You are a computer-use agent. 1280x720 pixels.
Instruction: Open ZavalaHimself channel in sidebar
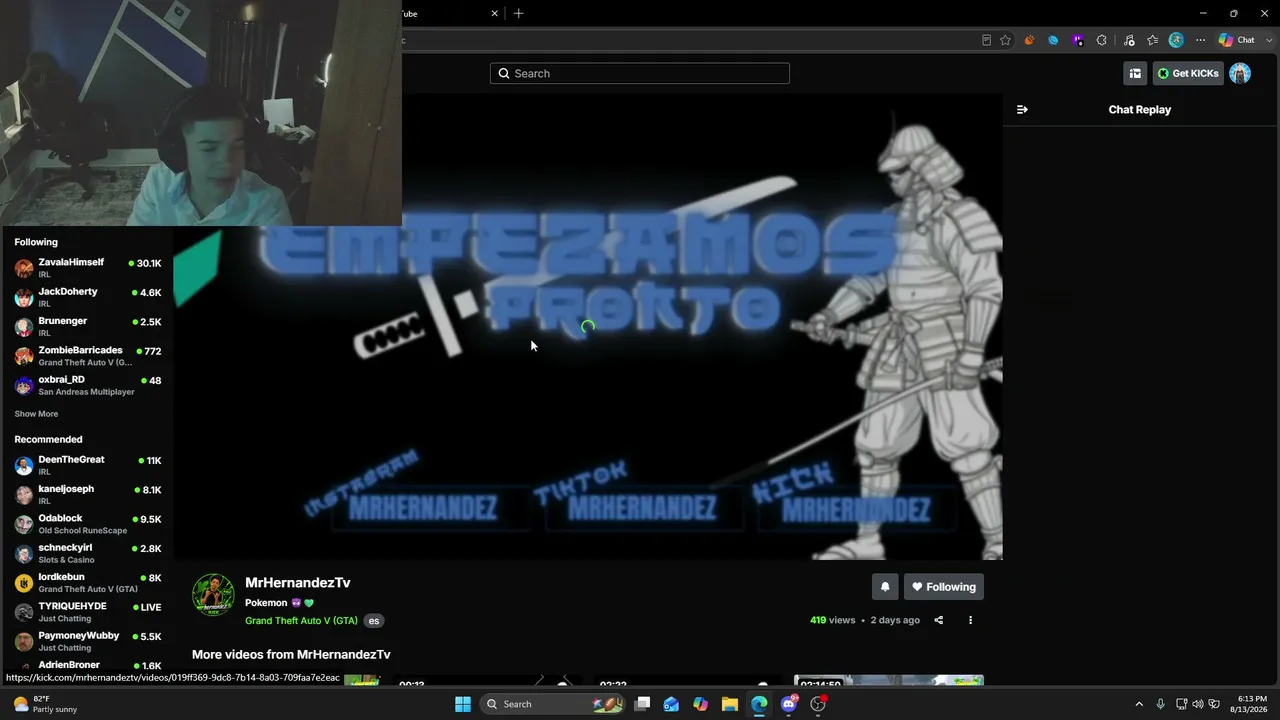[x=88, y=268]
